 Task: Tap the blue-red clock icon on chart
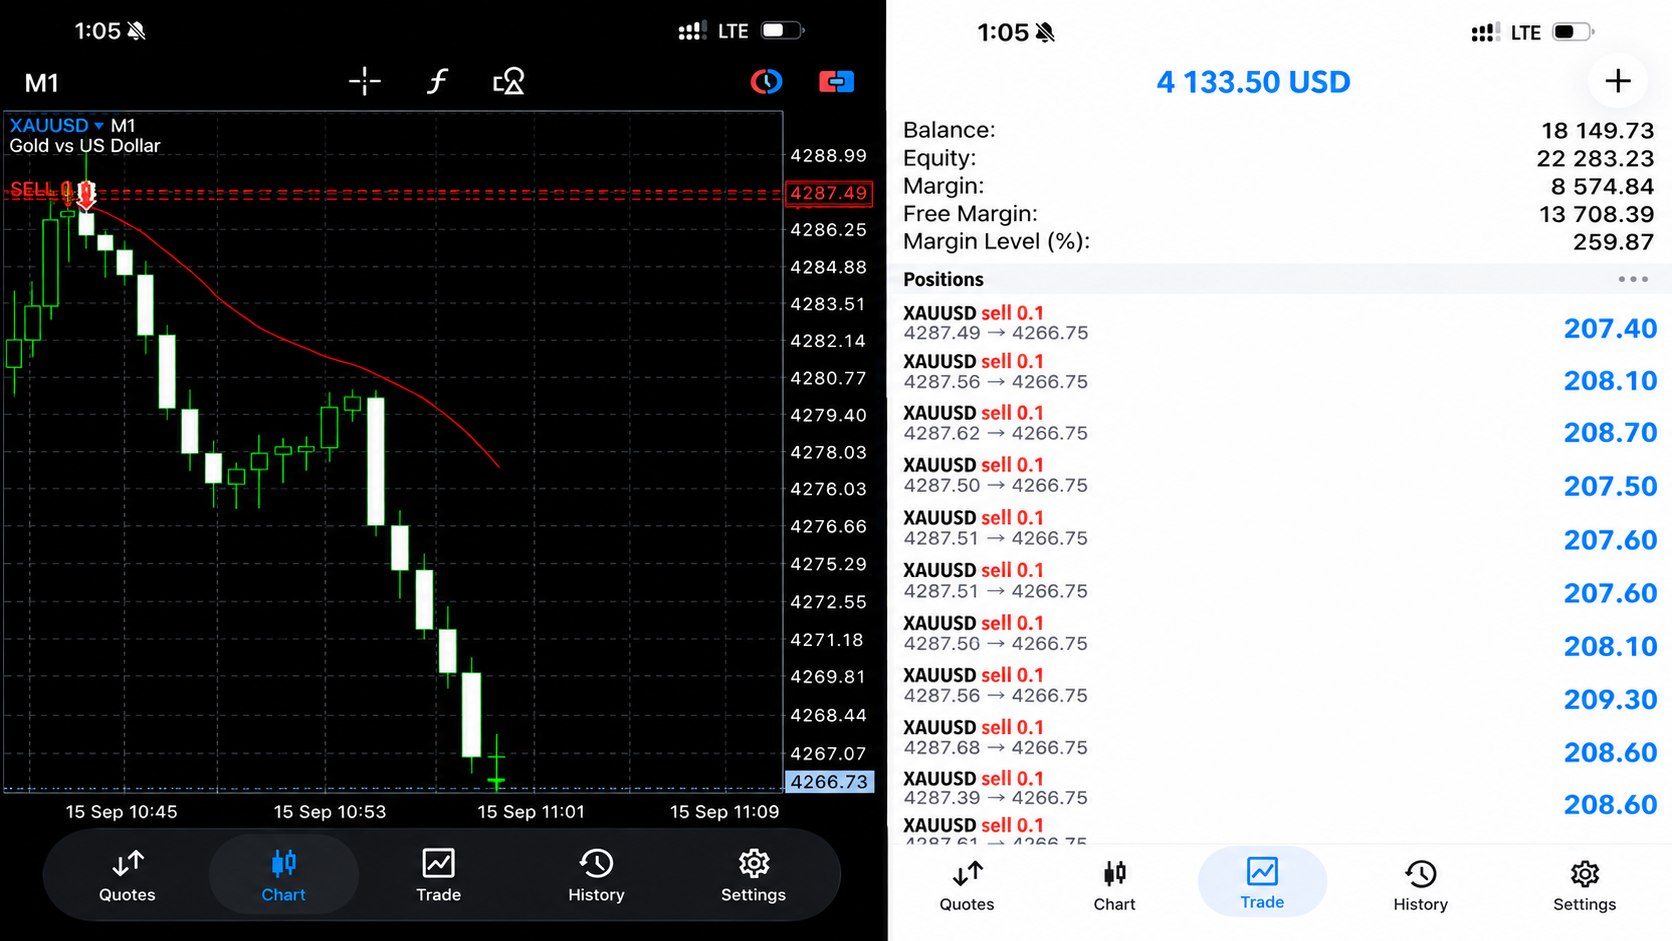(x=766, y=81)
